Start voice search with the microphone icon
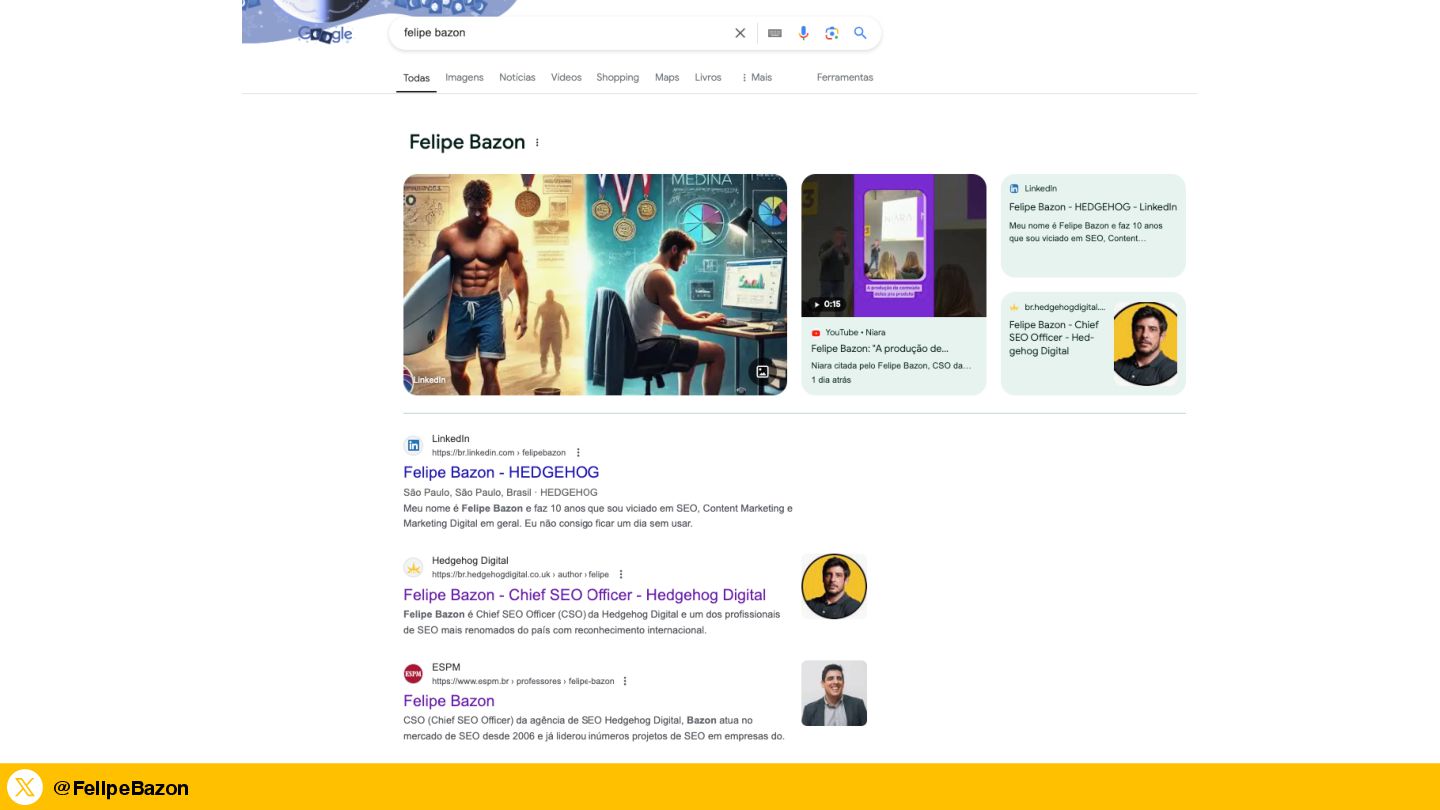The image size is (1440, 810). pyautogui.click(x=803, y=33)
